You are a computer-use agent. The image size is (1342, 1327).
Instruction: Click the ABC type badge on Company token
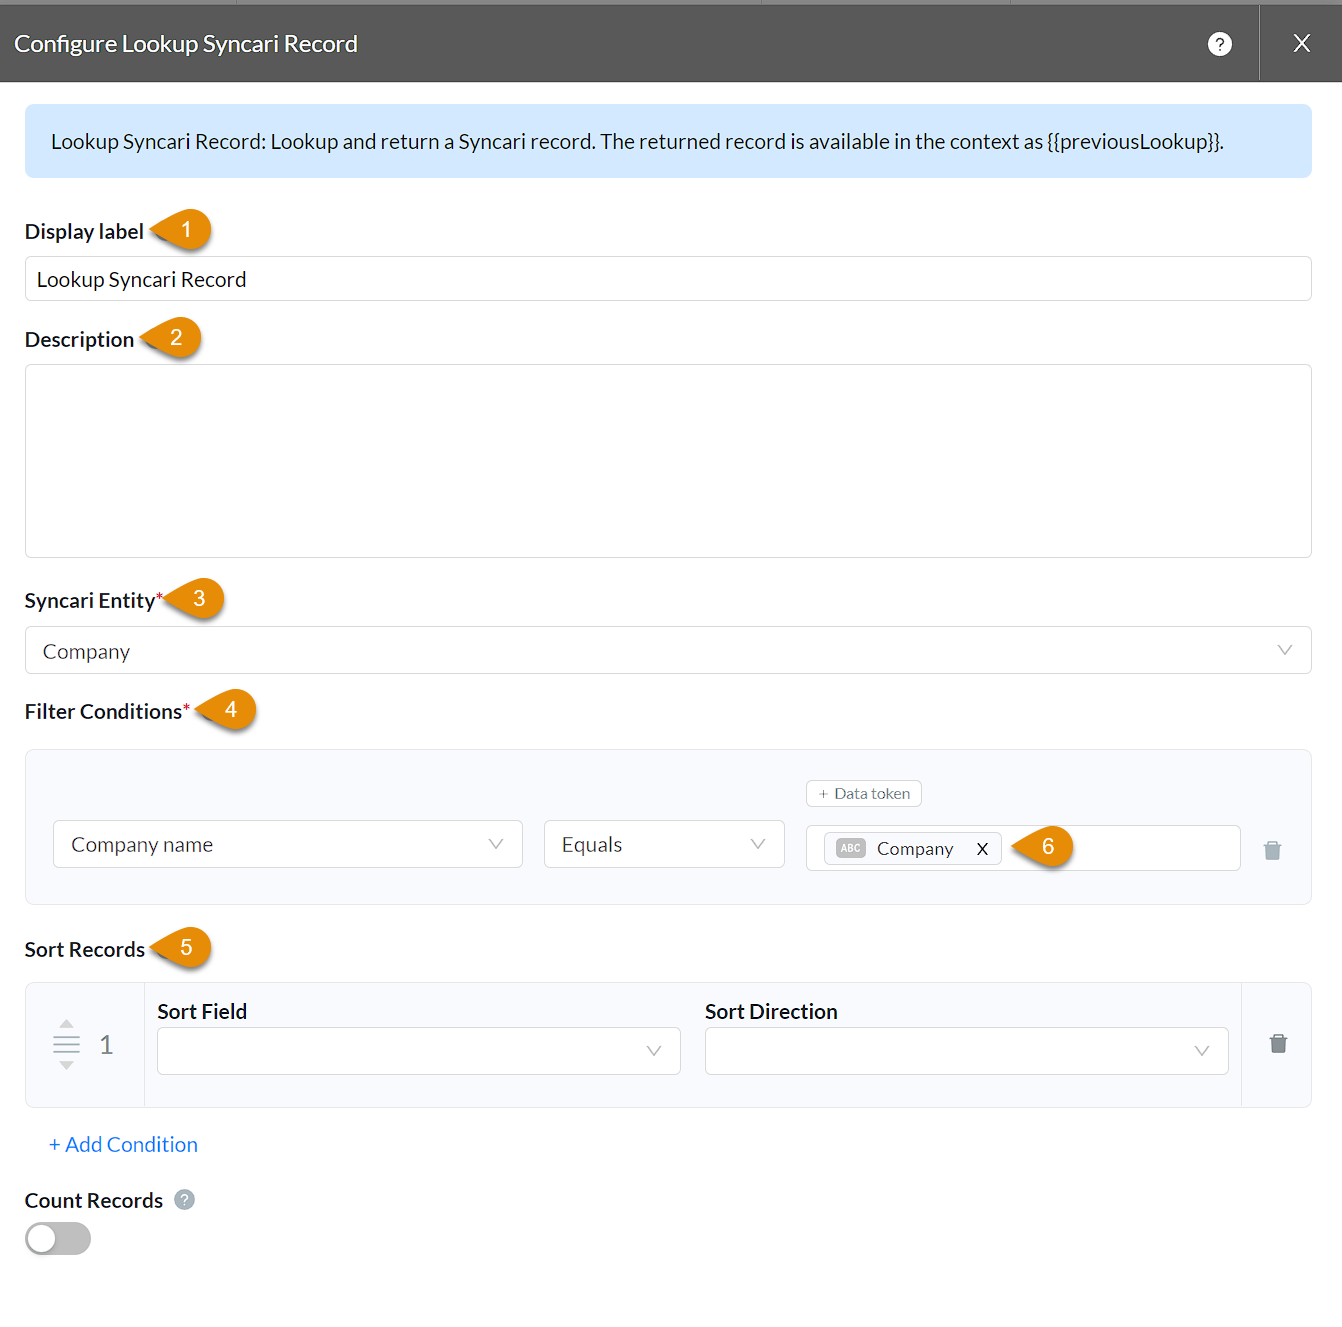click(851, 848)
